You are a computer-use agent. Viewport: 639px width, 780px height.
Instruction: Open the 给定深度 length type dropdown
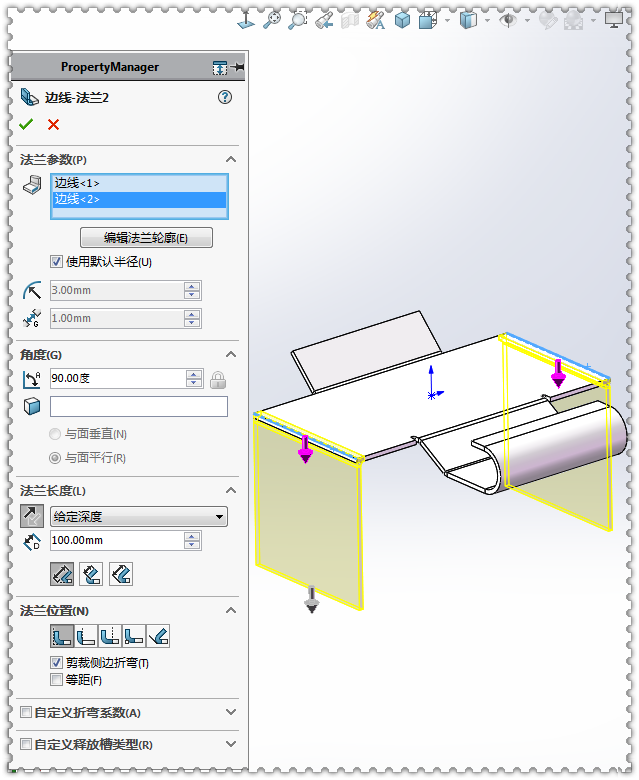coord(139,517)
